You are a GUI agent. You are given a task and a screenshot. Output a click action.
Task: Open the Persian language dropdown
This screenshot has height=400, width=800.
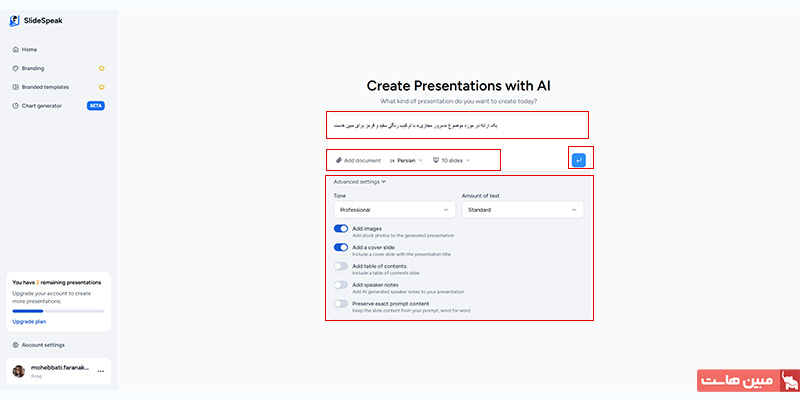[405, 160]
